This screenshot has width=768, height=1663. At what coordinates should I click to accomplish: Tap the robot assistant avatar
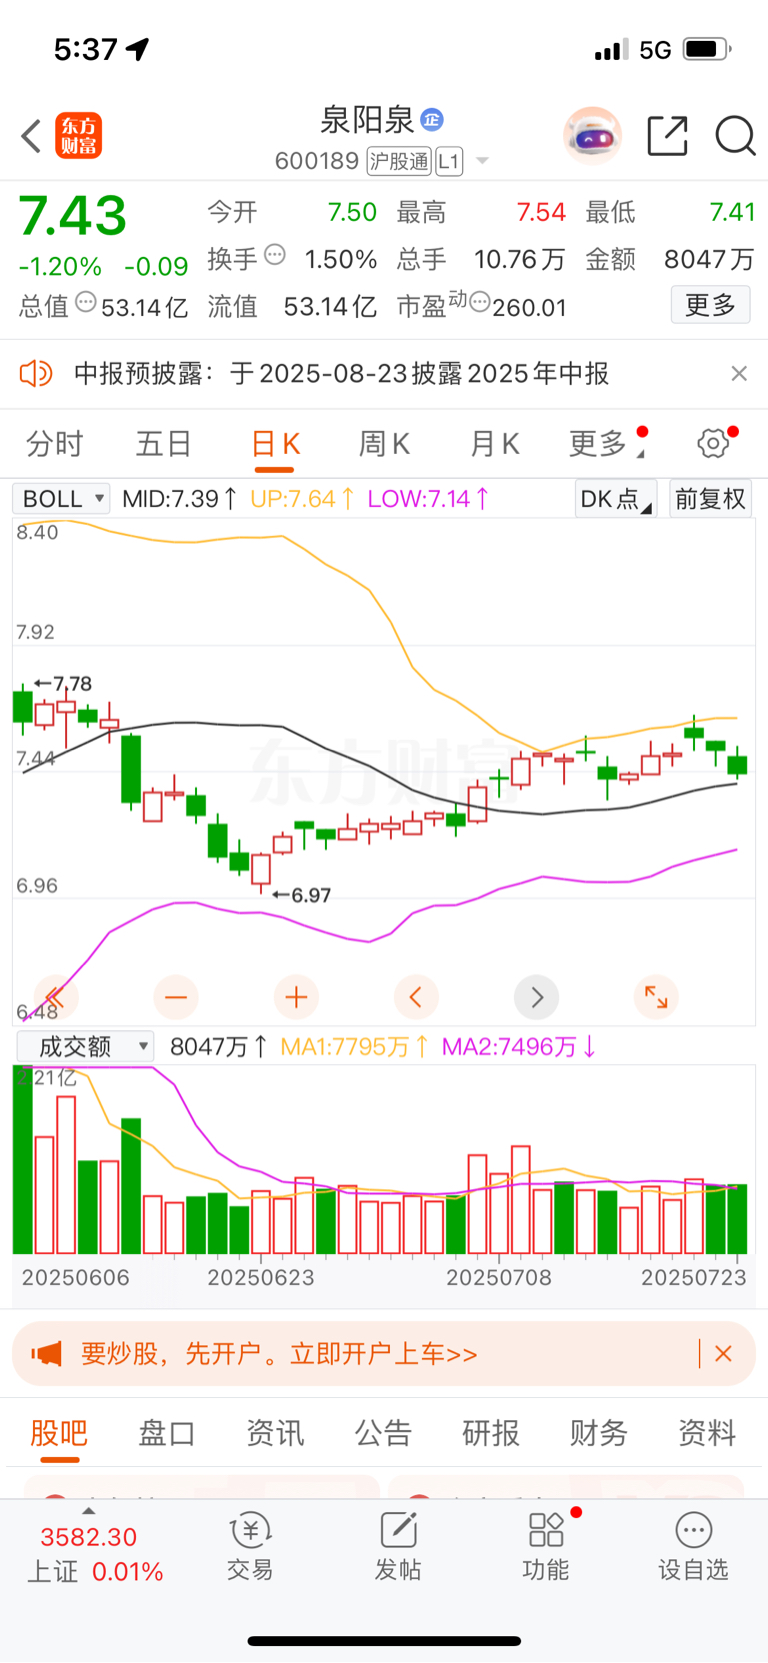click(x=592, y=135)
